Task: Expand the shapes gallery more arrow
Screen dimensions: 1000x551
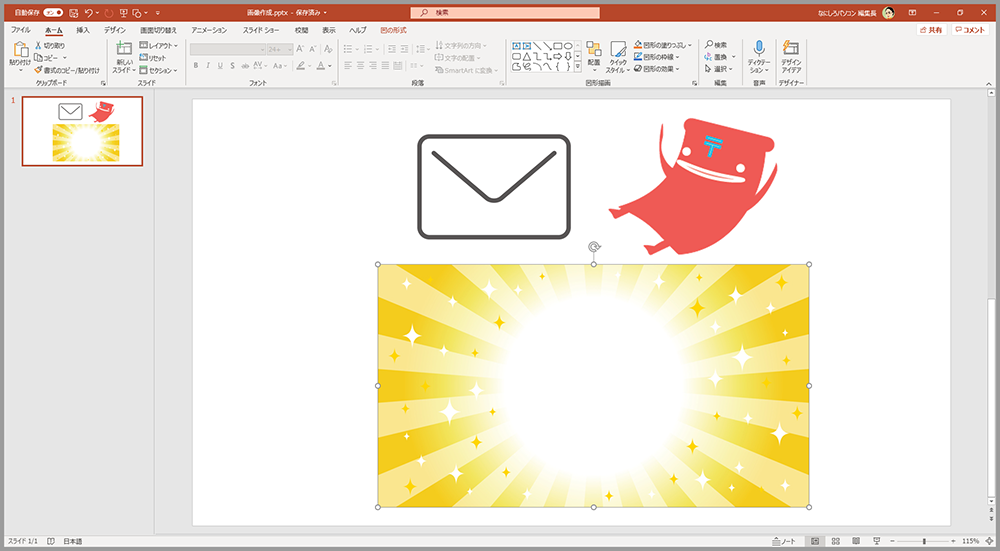Action: [578, 66]
